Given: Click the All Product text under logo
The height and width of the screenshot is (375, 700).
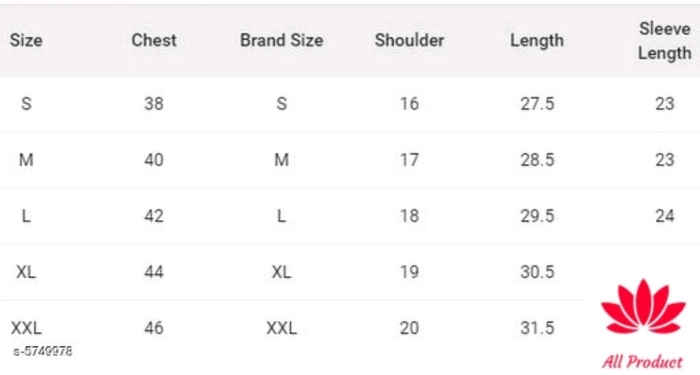Looking at the screenshot, I should click(x=642, y=362).
